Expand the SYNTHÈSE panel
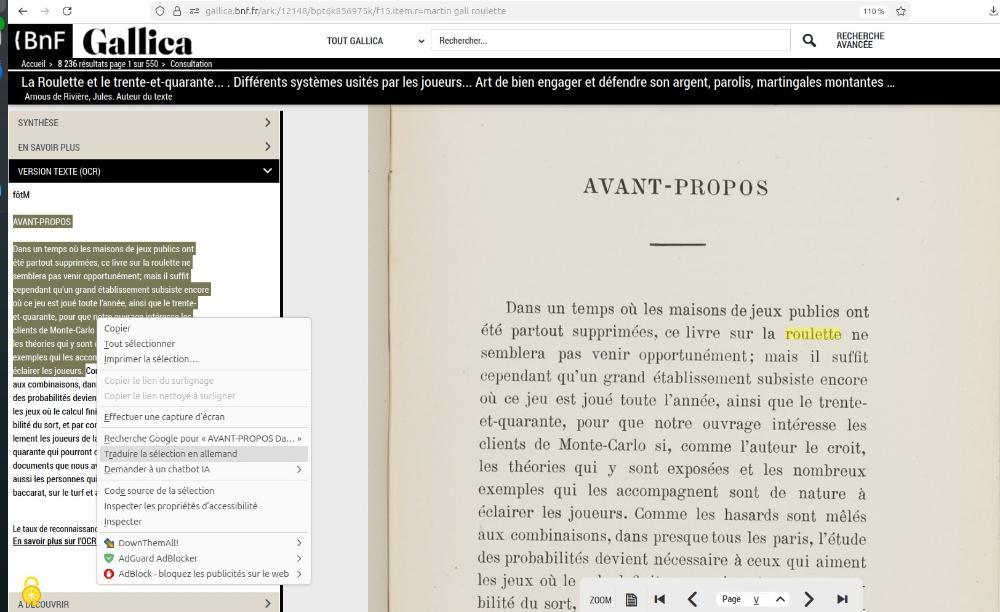Image resolution: width=1000 pixels, height=612 pixels. tap(144, 123)
